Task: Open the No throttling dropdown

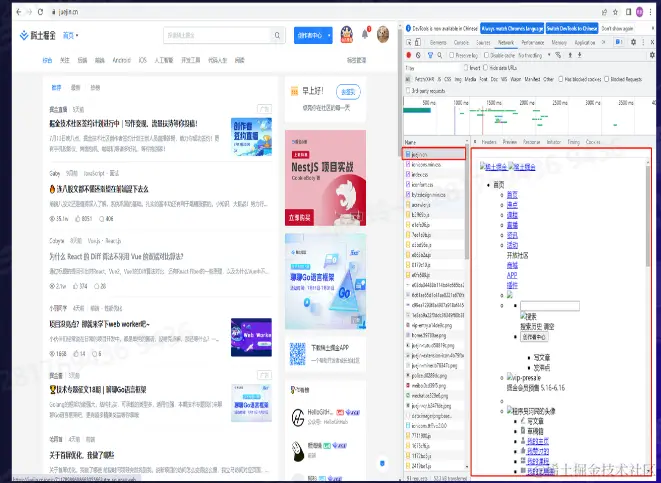Action: pyautogui.click(x=535, y=55)
